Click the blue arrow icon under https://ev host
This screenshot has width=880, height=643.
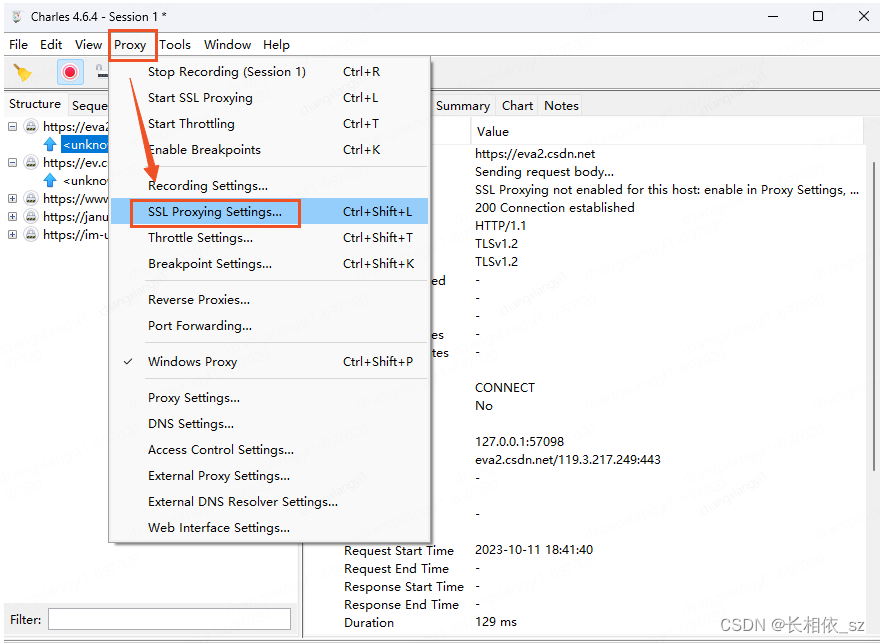click(51, 180)
